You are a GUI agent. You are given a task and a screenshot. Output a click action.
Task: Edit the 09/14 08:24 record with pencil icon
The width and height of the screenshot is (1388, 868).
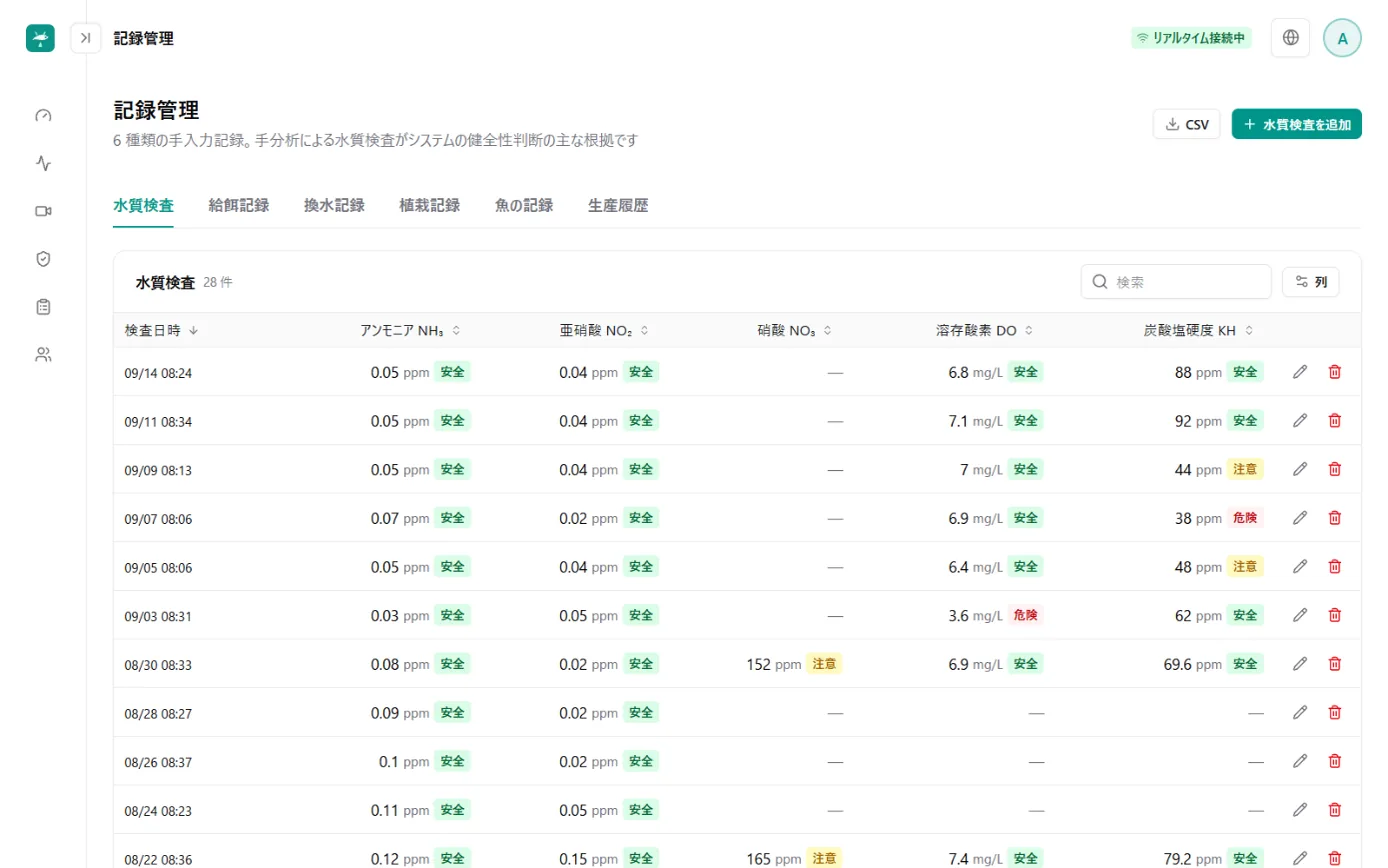pyautogui.click(x=1300, y=372)
